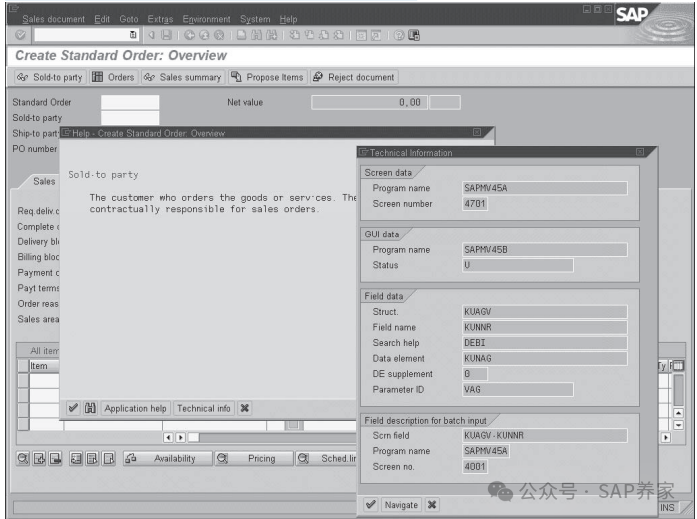The image size is (697, 519).
Task: Click the Cancel X icon in the standard toolbar
Action: click(219, 35)
